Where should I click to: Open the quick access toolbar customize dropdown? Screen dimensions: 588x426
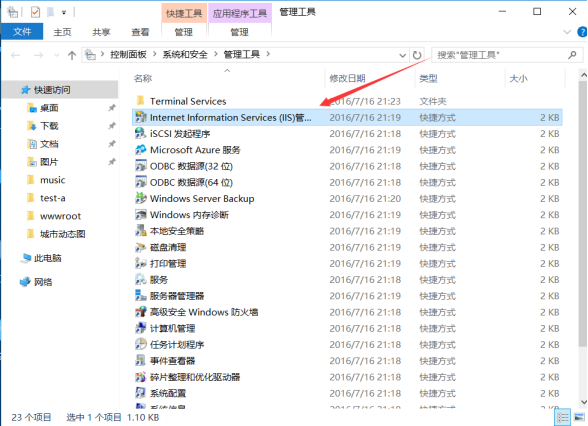pos(64,13)
